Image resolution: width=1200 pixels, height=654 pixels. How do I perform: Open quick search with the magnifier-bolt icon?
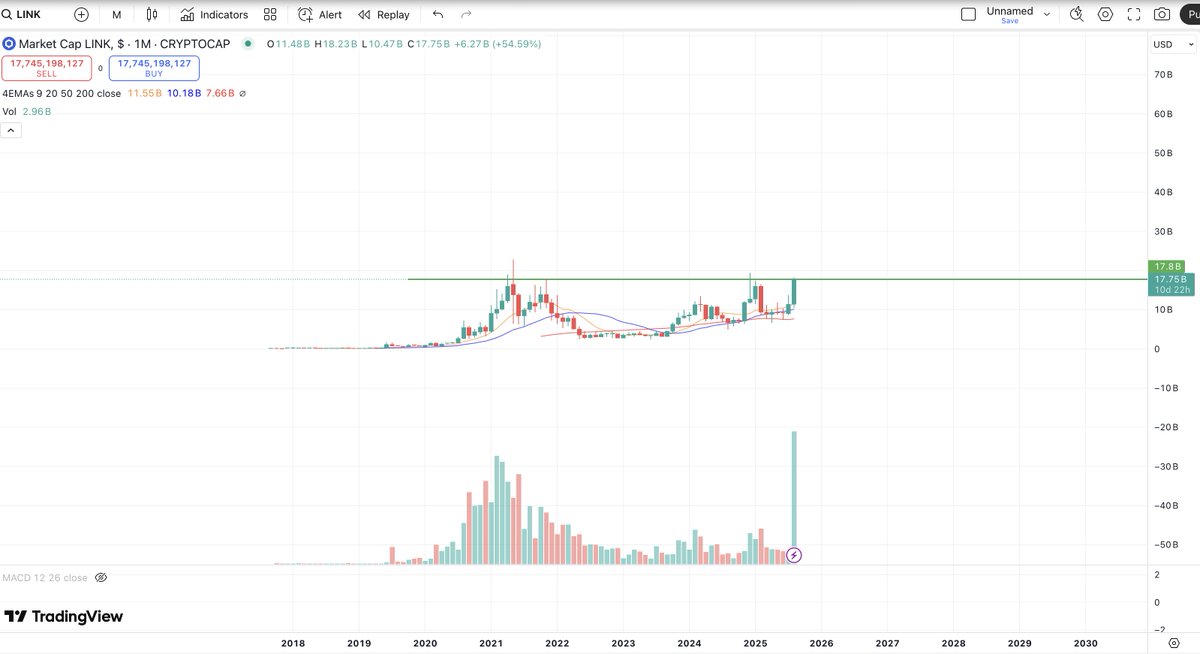pos(1076,14)
